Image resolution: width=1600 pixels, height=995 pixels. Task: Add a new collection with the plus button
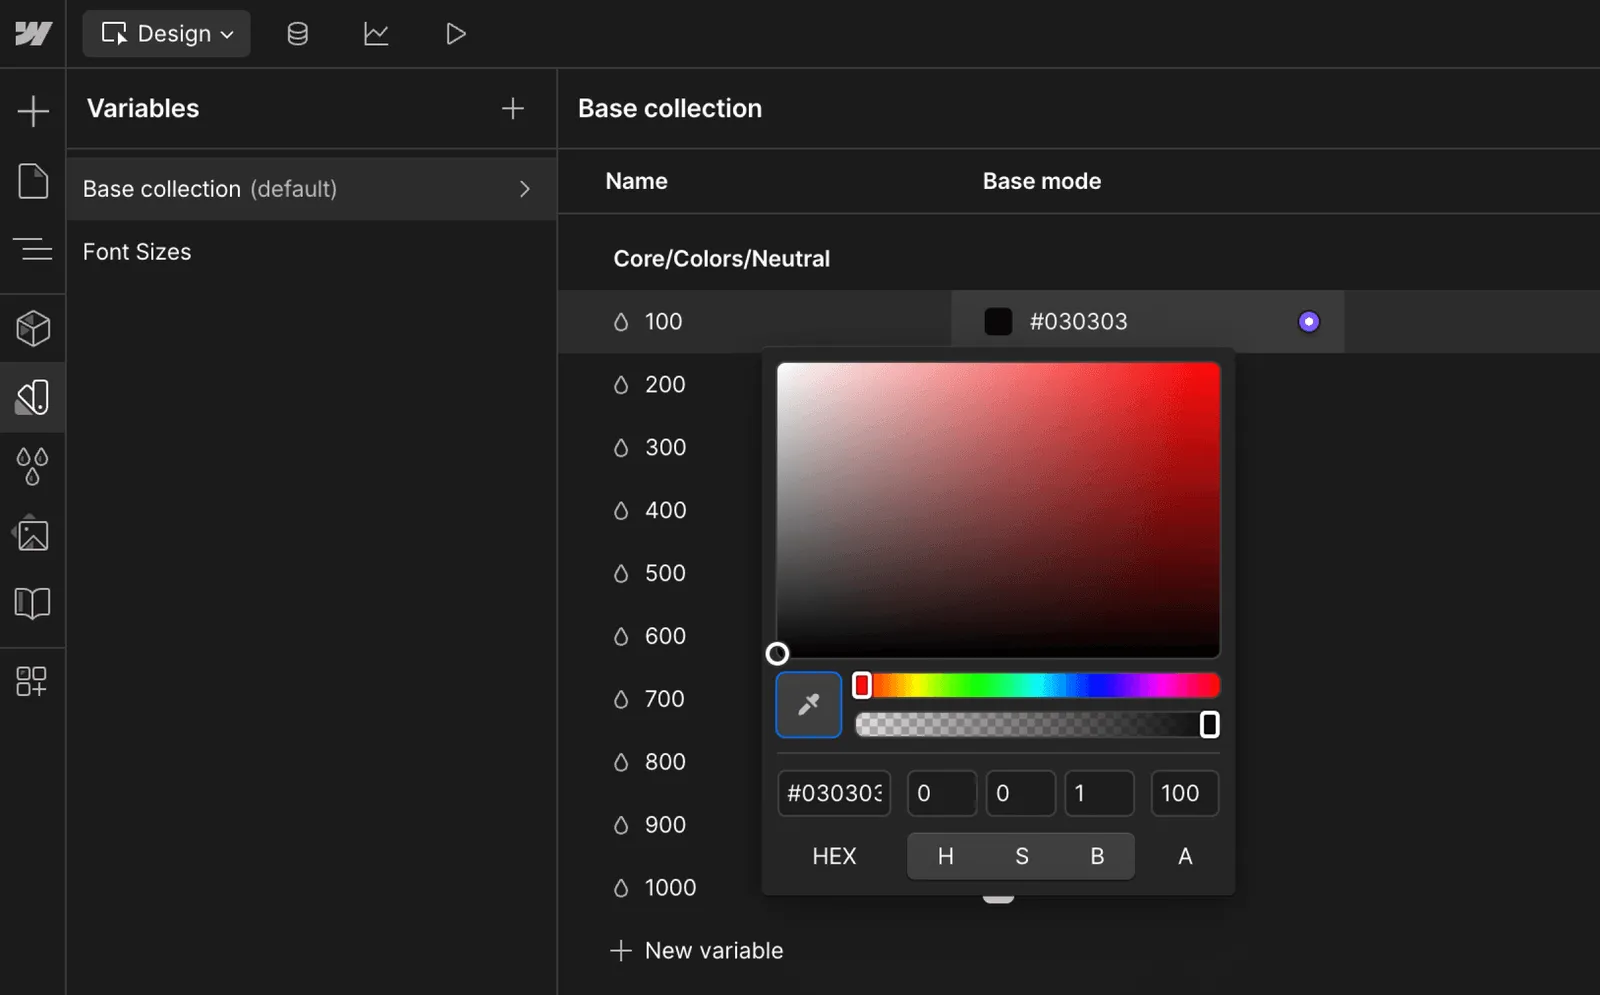pyautogui.click(x=512, y=108)
